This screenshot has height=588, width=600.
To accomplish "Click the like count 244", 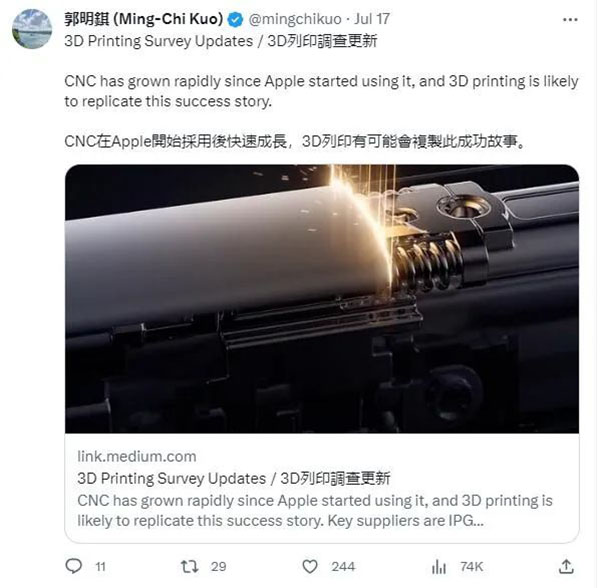I will pyautogui.click(x=343, y=567).
